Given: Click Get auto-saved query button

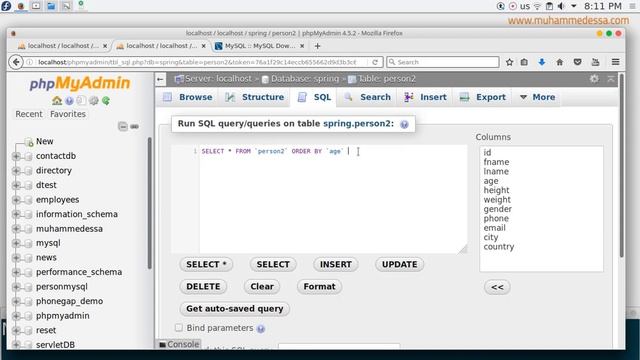Looking at the screenshot, I should (x=235, y=309).
